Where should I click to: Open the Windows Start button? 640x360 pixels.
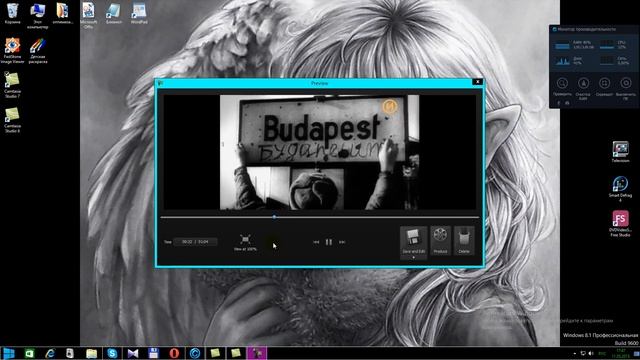(x=9, y=353)
